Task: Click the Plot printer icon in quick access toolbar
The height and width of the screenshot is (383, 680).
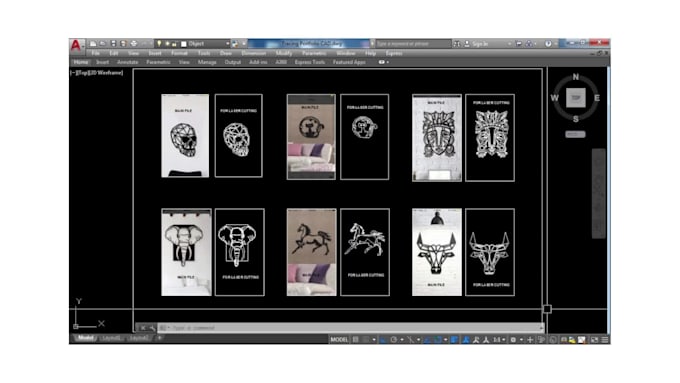Action: tap(134, 44)
